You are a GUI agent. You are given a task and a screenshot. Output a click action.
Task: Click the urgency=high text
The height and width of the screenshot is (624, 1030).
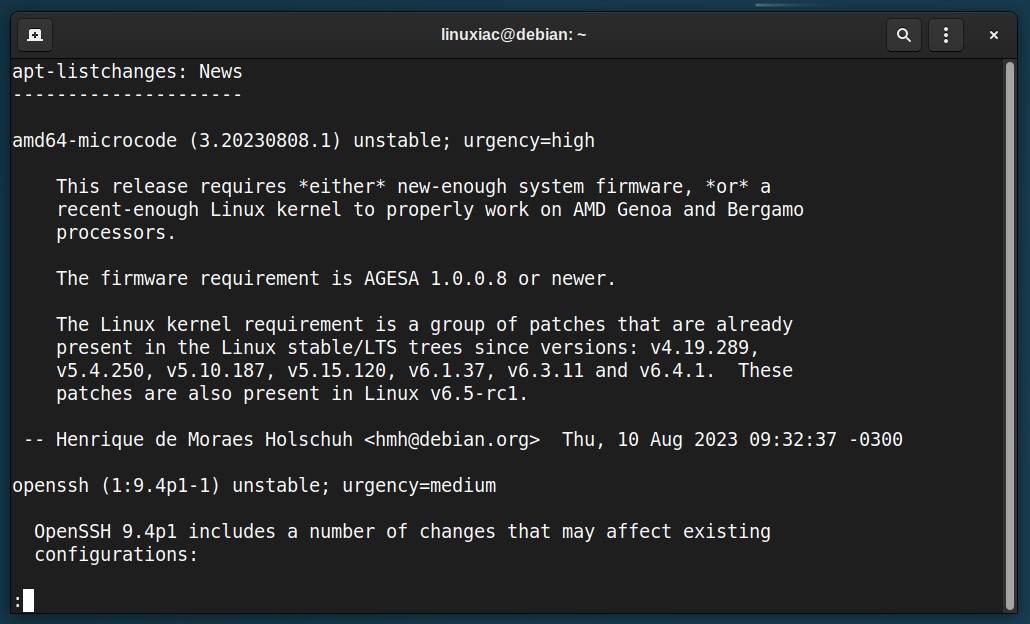(x=529, y=141)
